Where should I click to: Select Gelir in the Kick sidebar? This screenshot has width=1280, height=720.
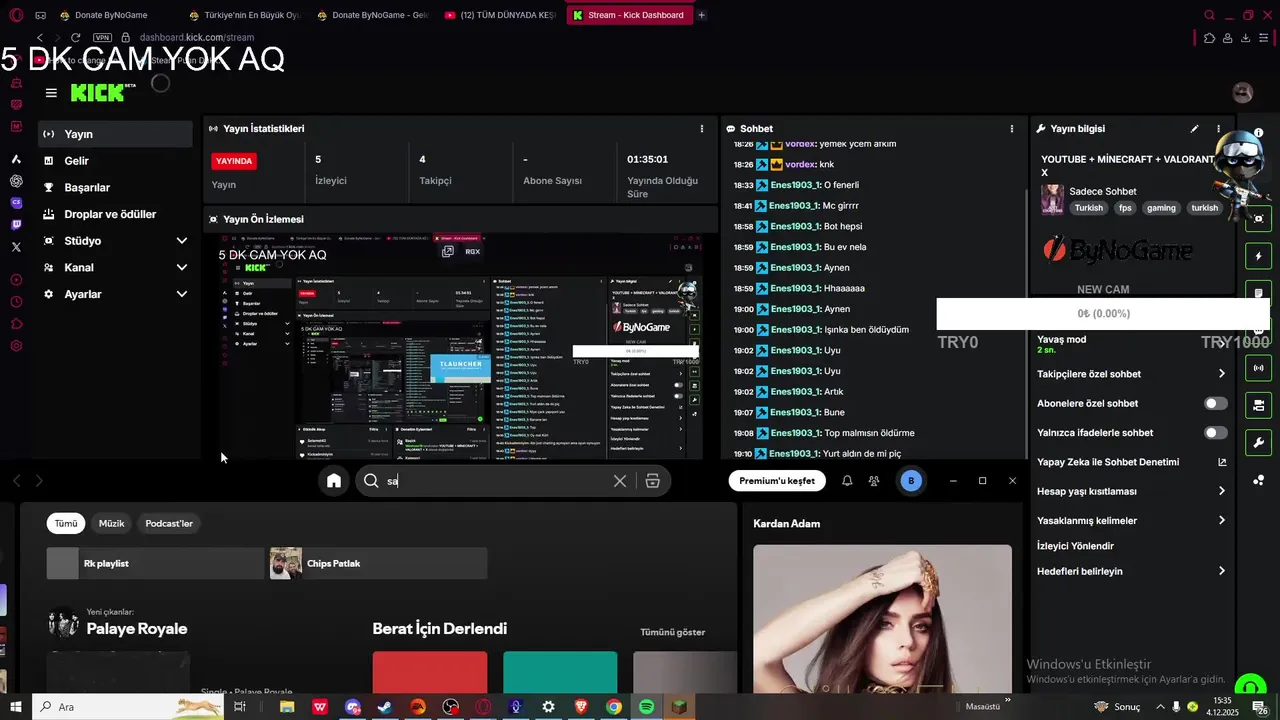click(115, 161)
